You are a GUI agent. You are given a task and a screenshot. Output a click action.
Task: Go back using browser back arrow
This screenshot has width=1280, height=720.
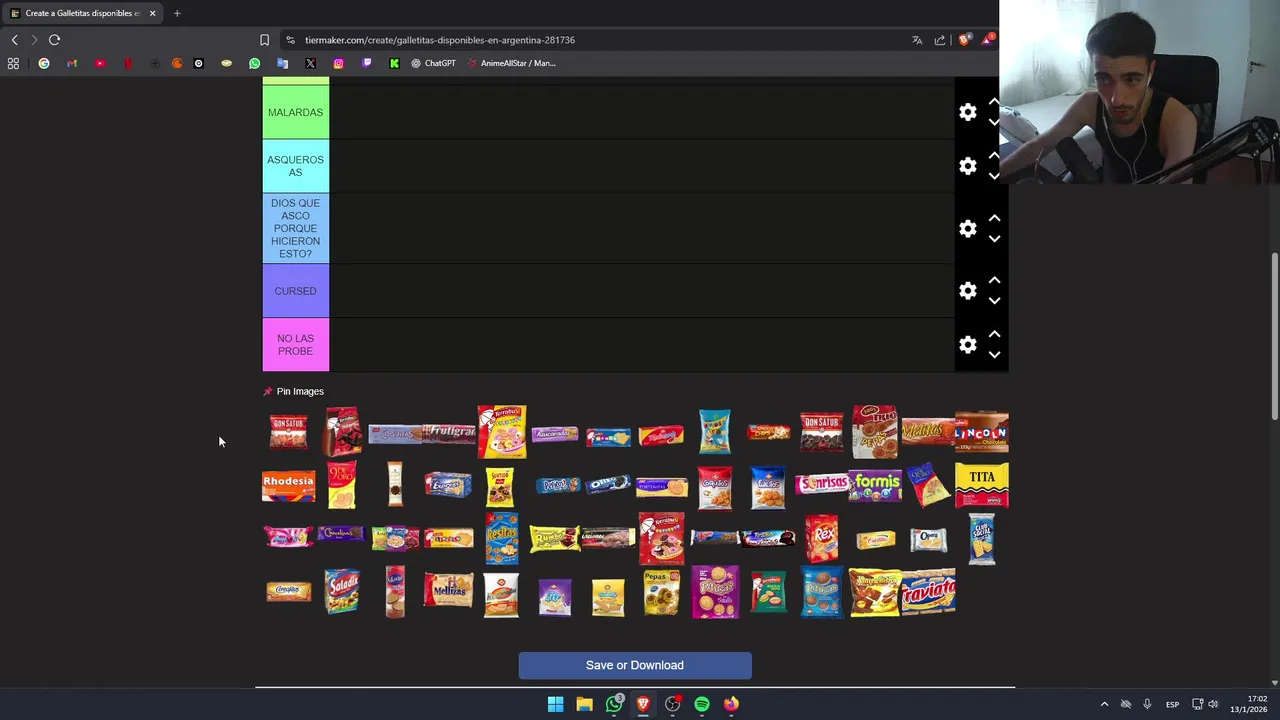click(14, 40)
